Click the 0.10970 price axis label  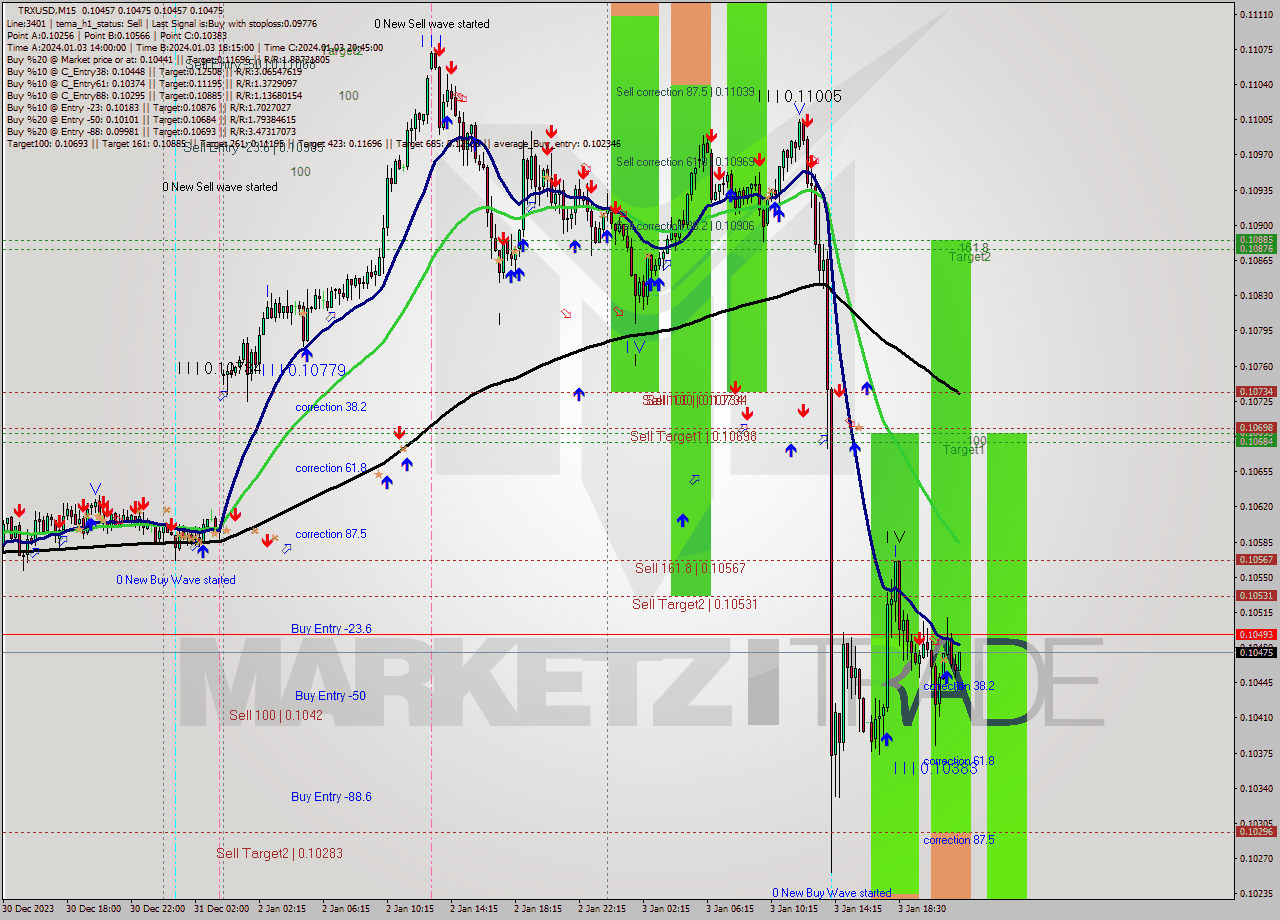[x=1256, y=155]
